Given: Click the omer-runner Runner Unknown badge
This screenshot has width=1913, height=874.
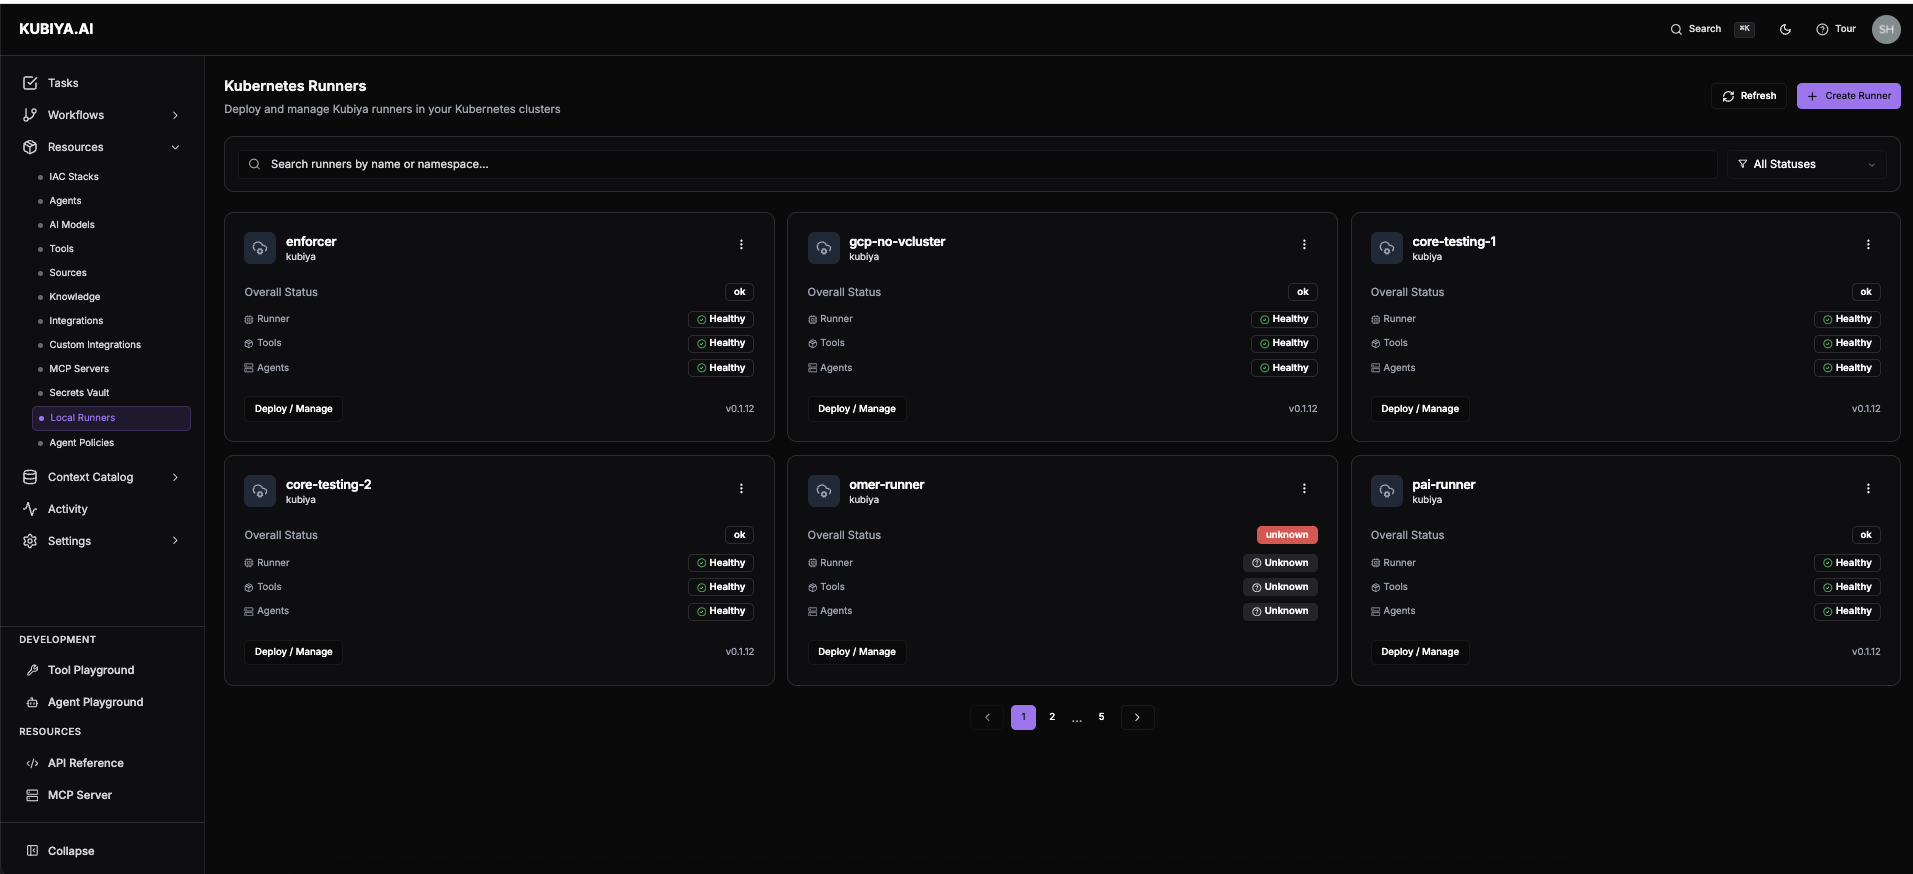Looking at the screenshot, I should point(1280,563).
